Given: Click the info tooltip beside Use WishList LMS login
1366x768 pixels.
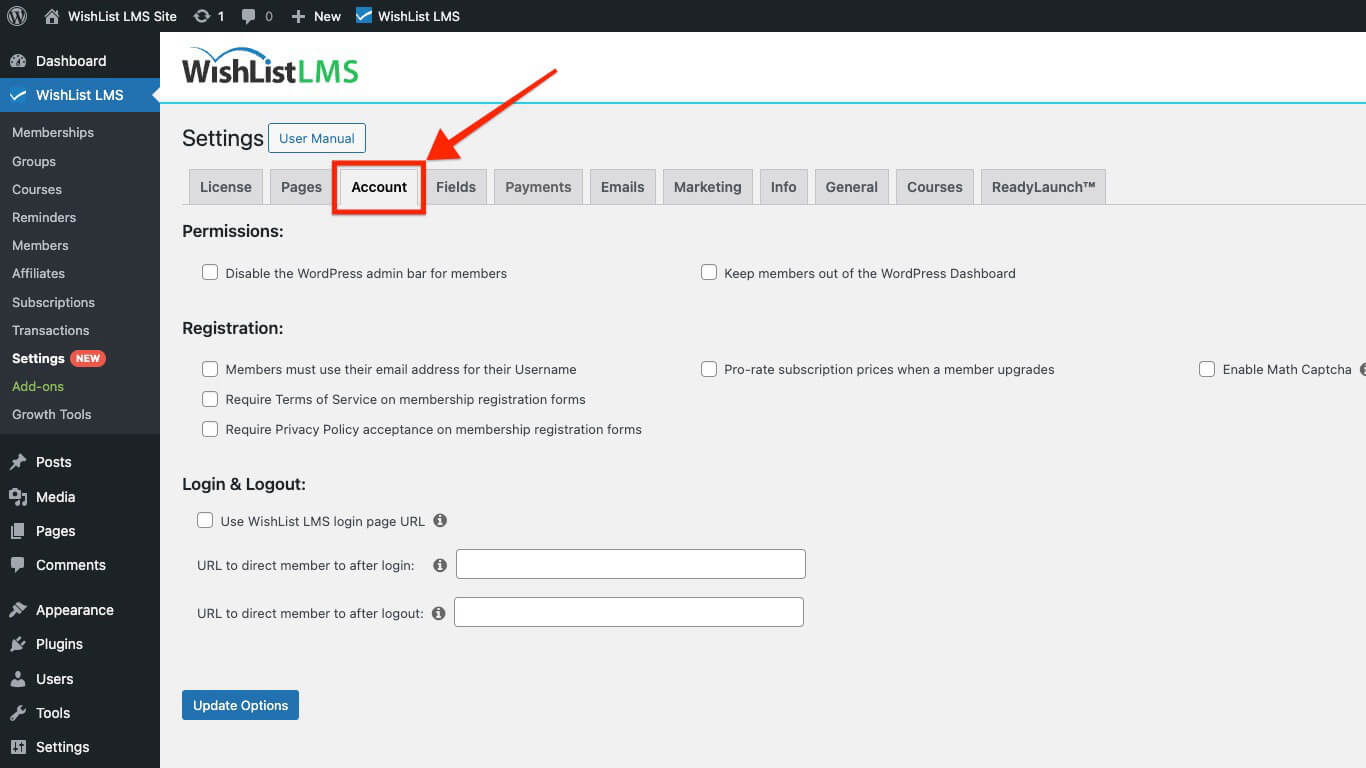Looking at the screenshot, I should click(440, 520).
